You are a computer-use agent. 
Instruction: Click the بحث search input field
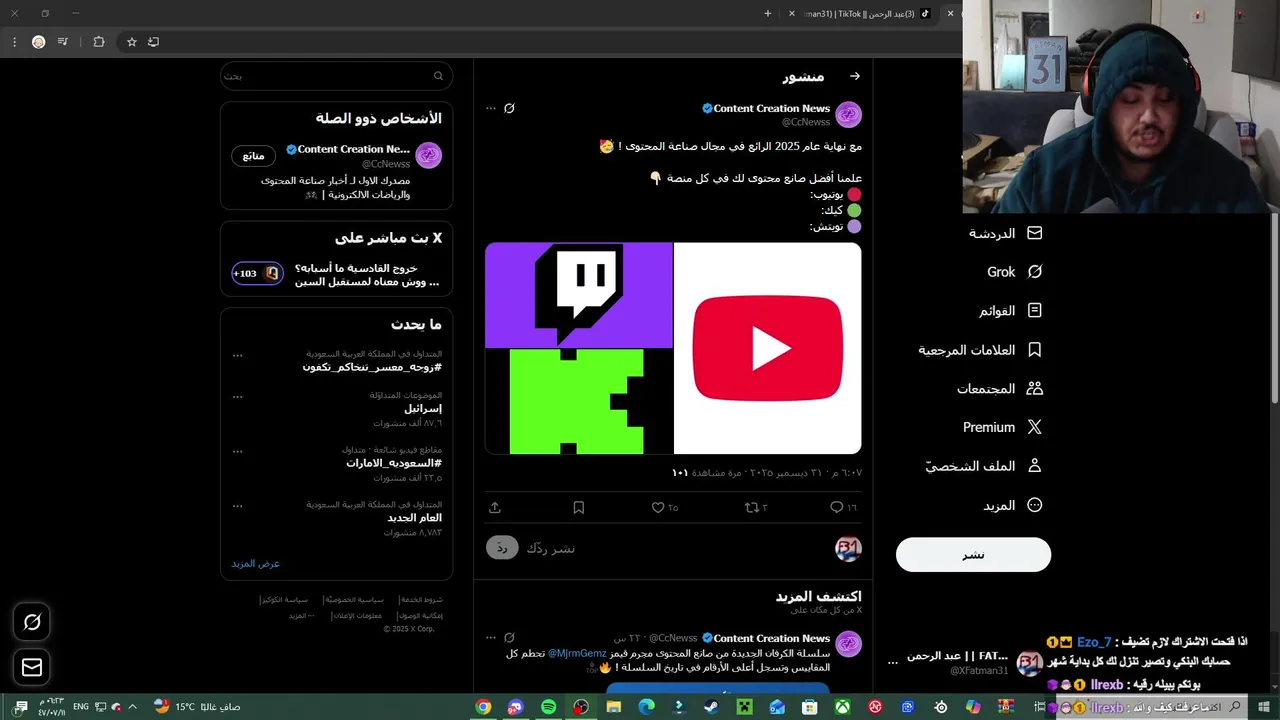pos(336,76)
